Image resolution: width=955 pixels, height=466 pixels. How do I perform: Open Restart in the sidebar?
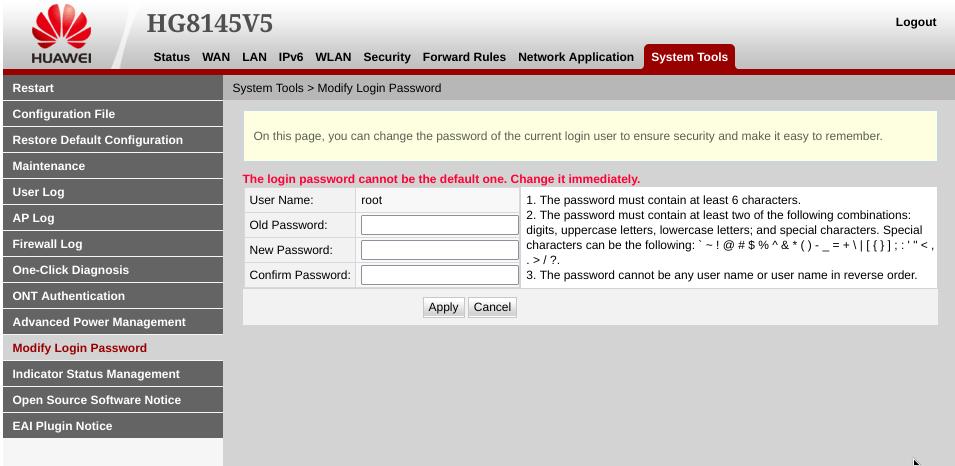(113, 88)
